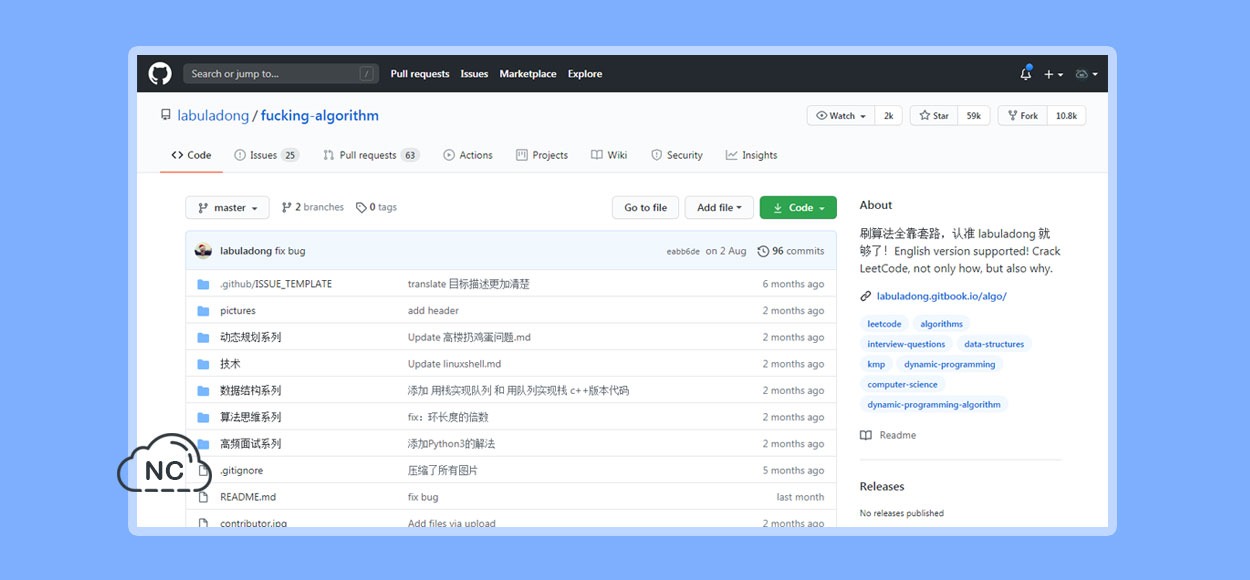This screenshot has width=1250, height=580.
Task: Open the notifications bell
Action: (1025, 74)
